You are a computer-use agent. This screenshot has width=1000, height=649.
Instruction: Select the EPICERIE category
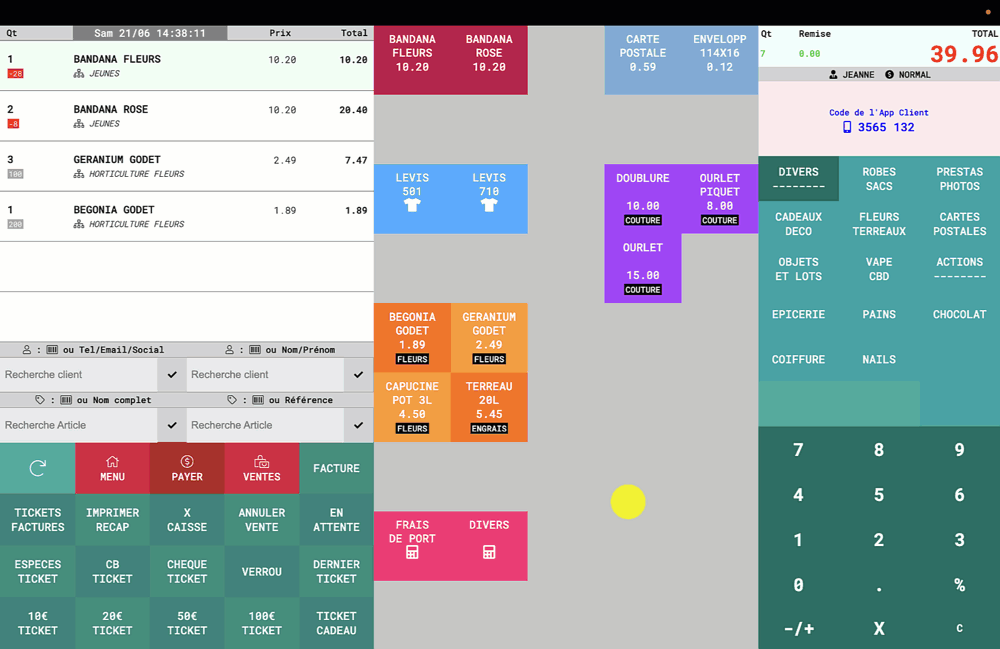[x=798, y=315]
